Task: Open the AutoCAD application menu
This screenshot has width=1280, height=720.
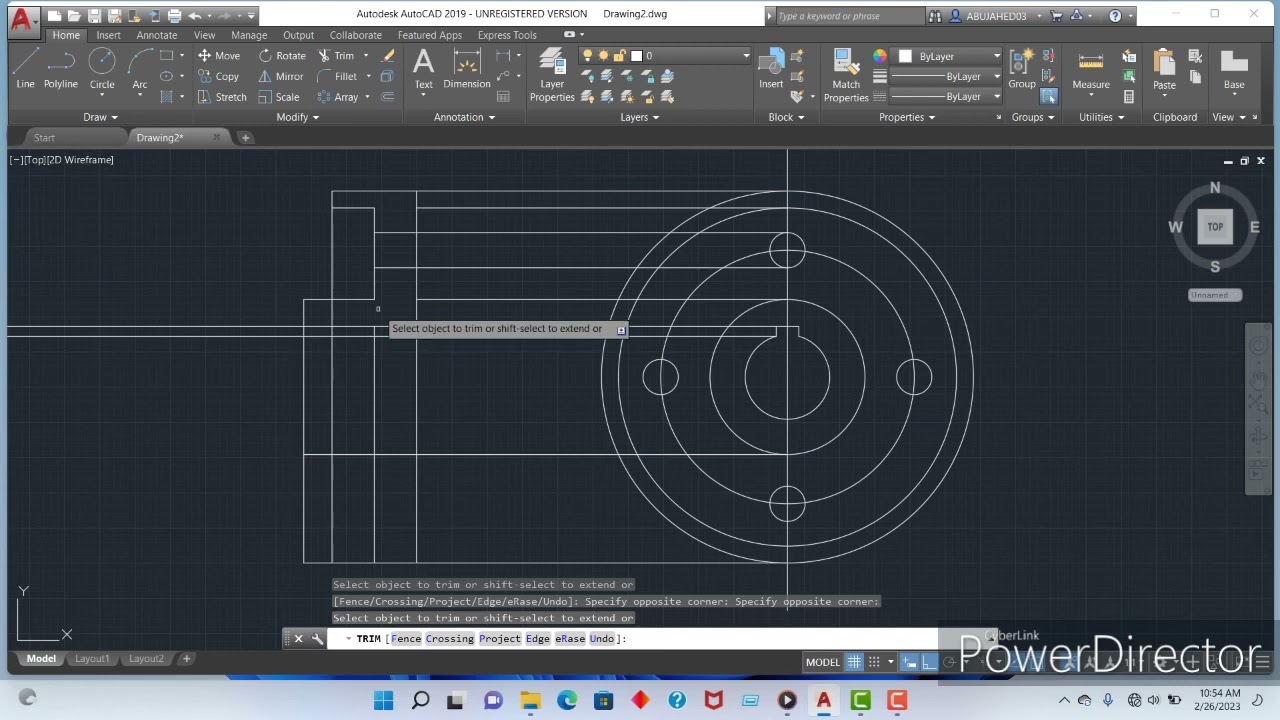Action: point(22,18)
